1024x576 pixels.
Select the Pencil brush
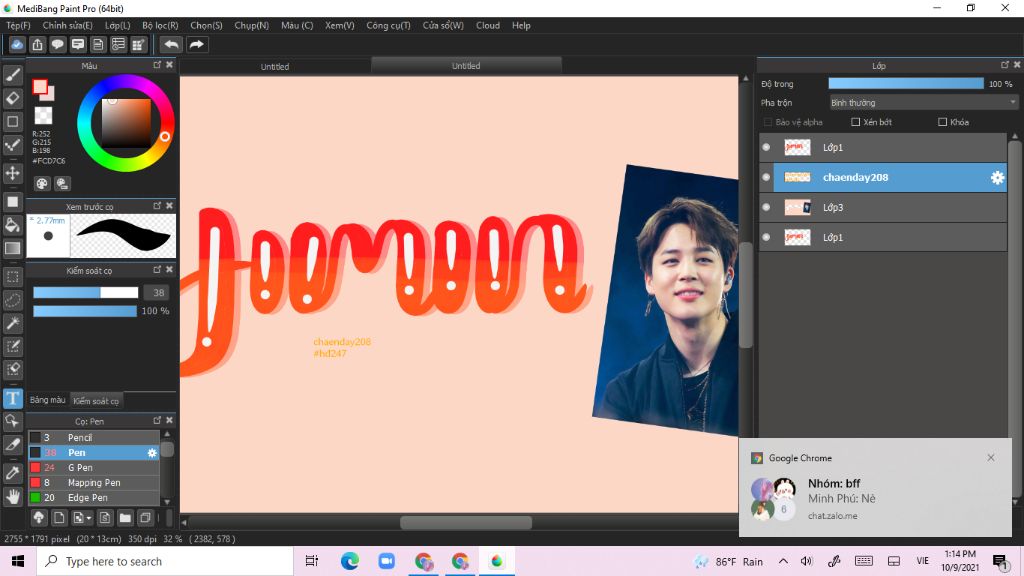[94, 438]
